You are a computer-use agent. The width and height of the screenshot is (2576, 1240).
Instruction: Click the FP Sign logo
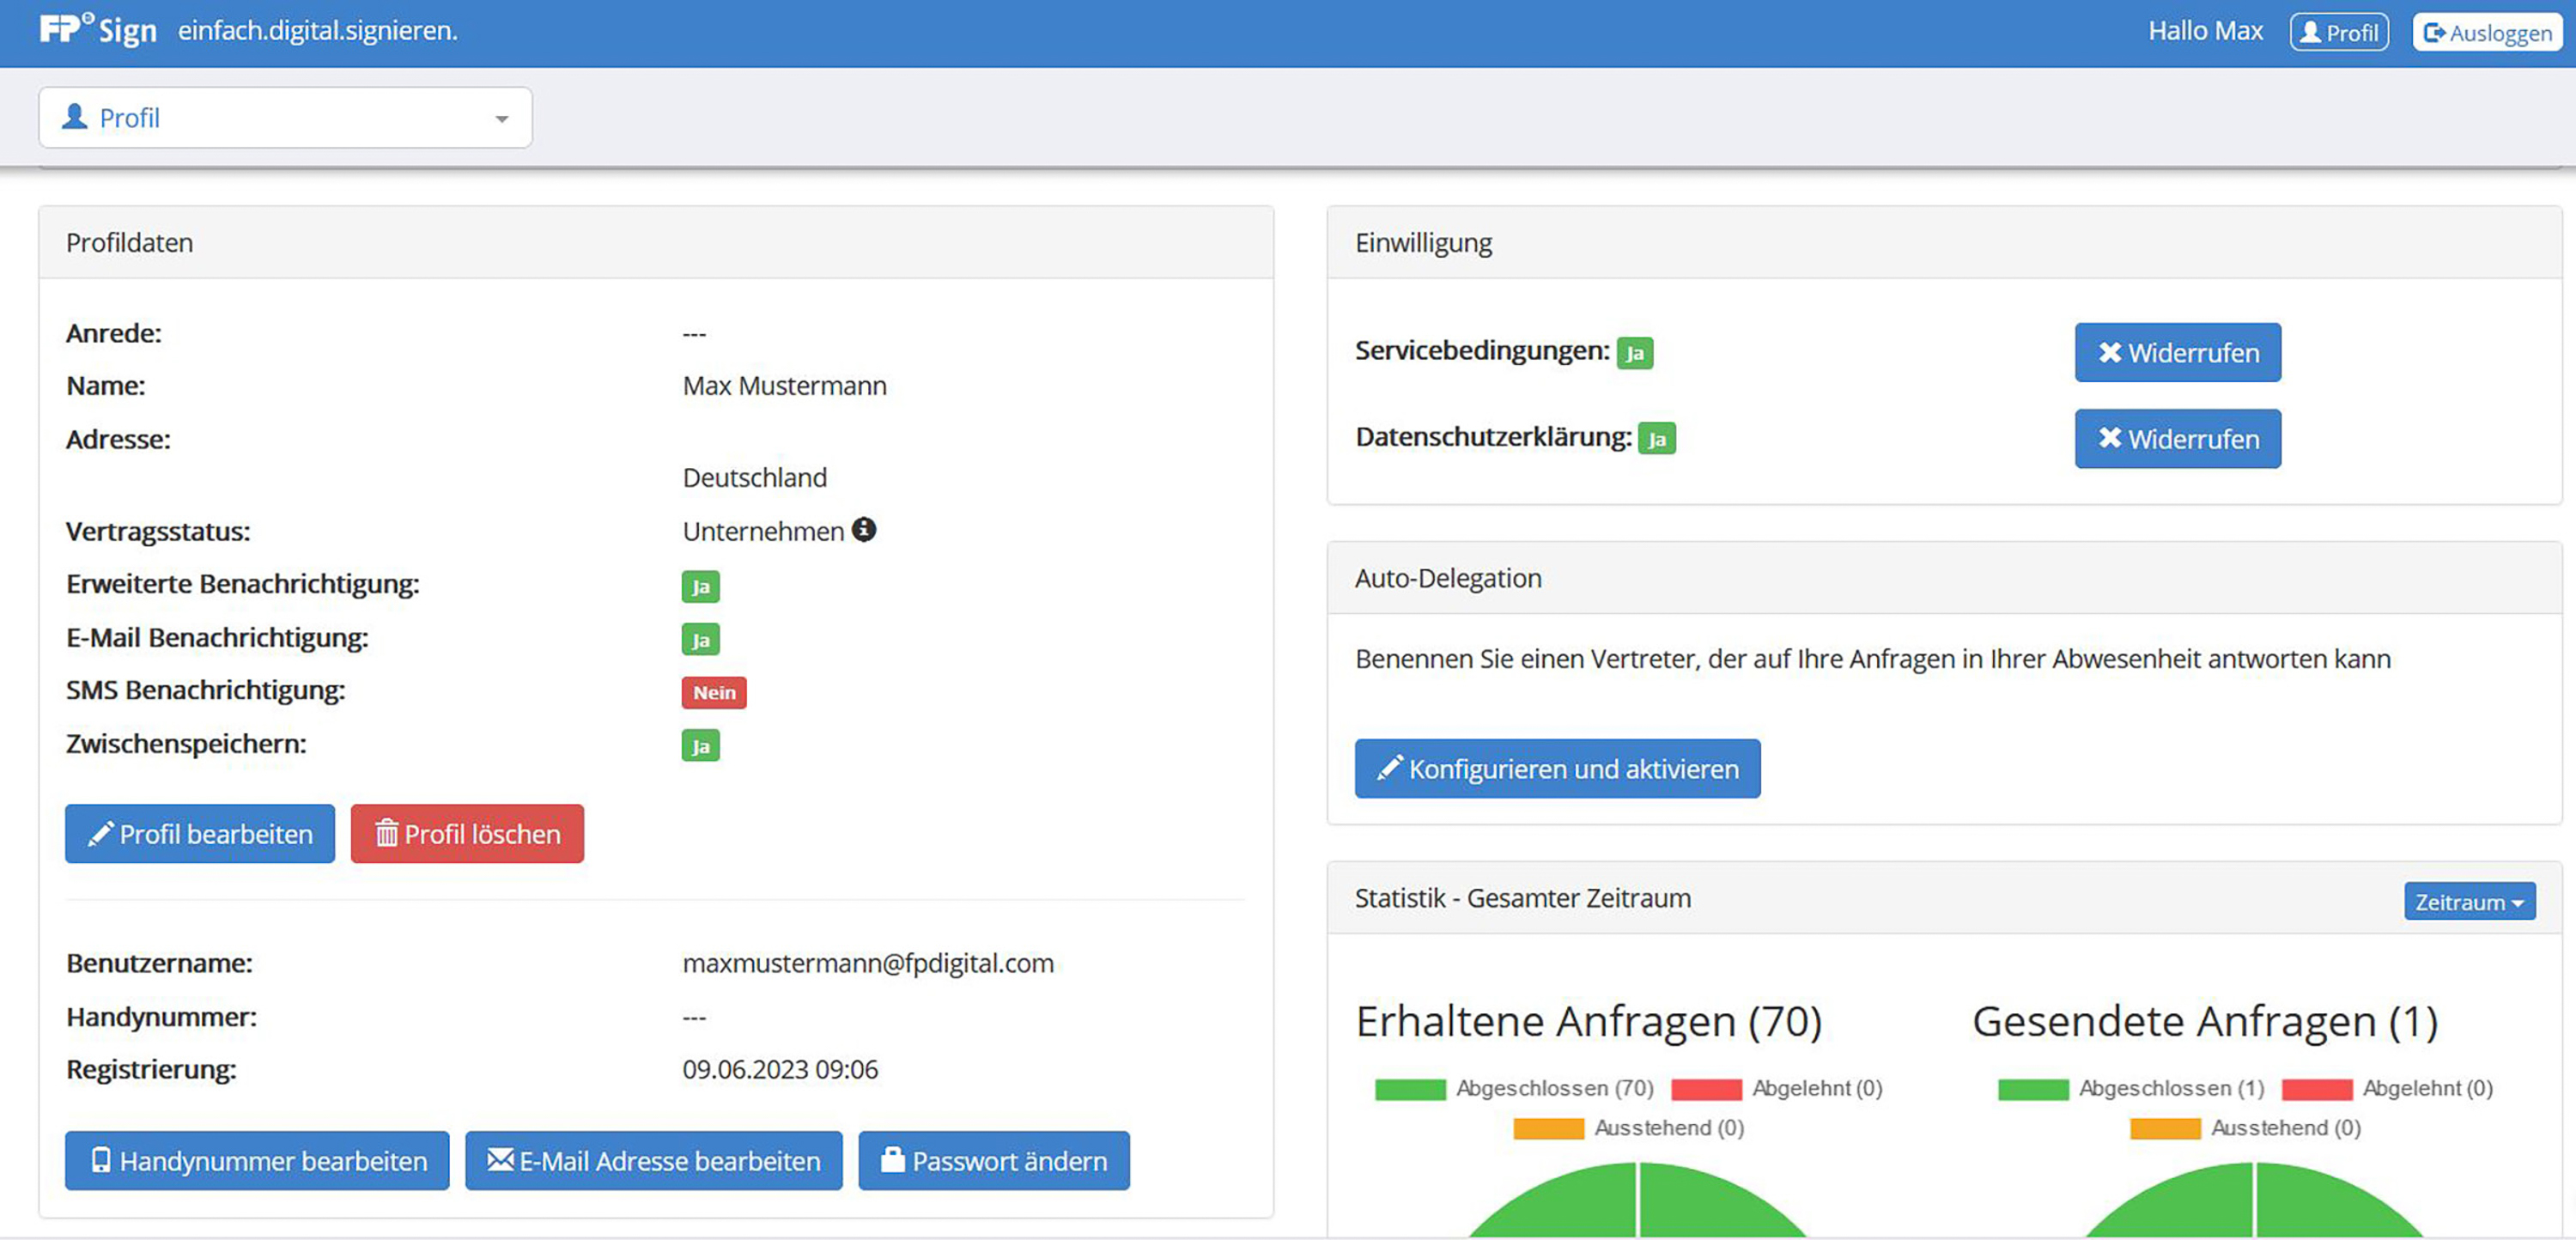(95, 30)
